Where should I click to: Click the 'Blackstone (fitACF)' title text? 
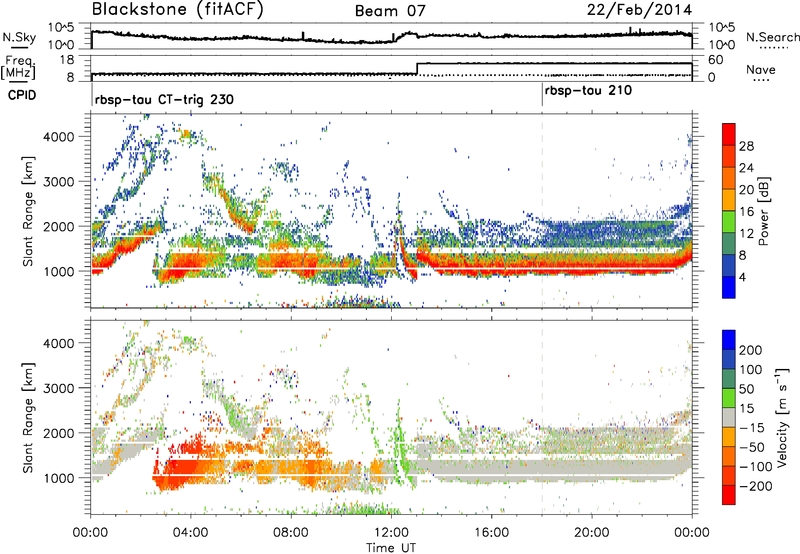point(178,9)
